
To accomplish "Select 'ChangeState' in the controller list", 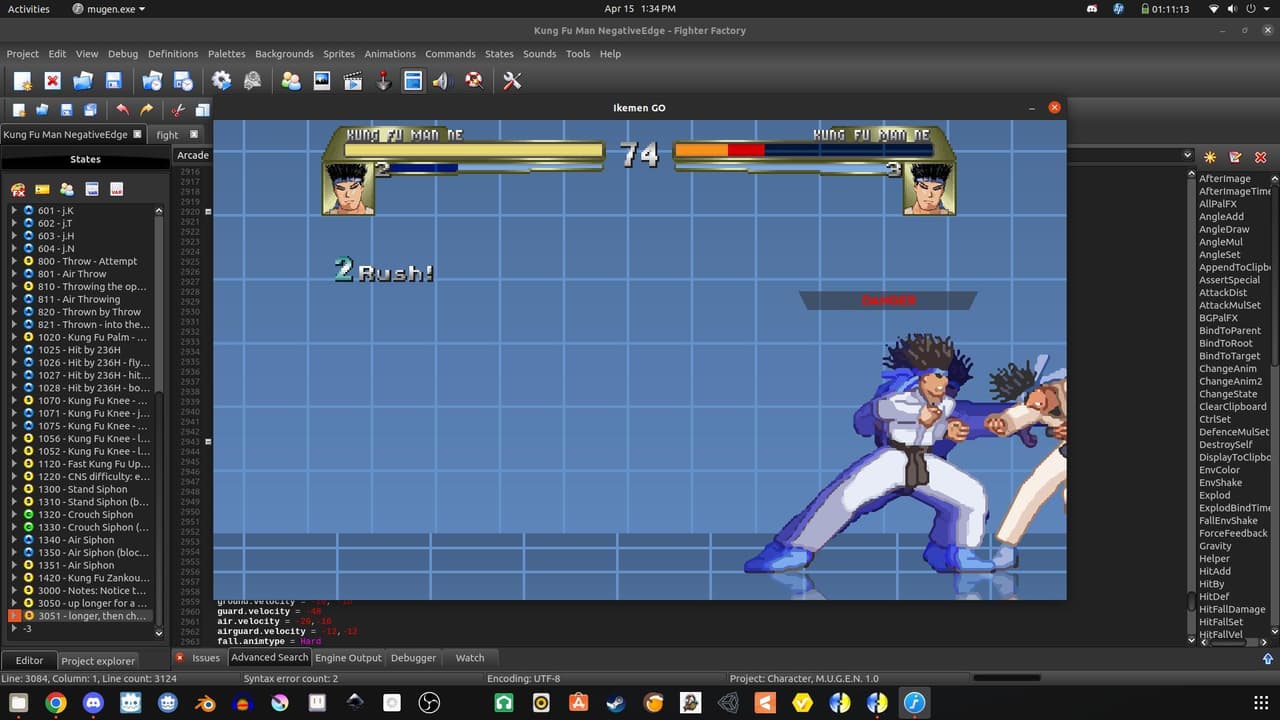I will (1229, 394).
